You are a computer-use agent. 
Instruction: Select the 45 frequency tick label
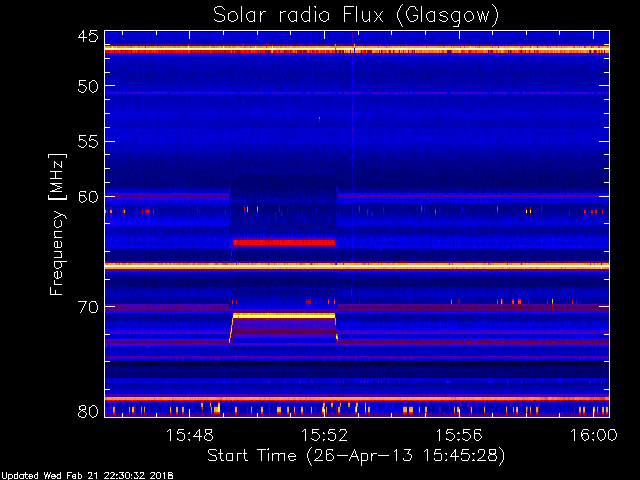[88, 36]
